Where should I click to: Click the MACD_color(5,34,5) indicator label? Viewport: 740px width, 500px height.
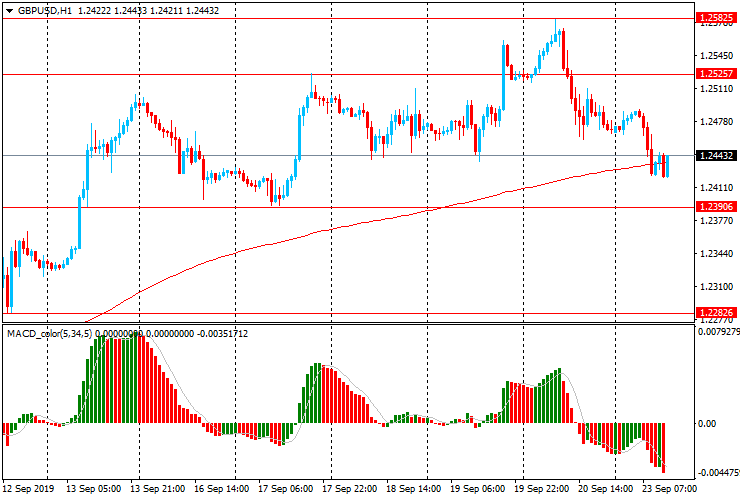[x=50, y=334]
